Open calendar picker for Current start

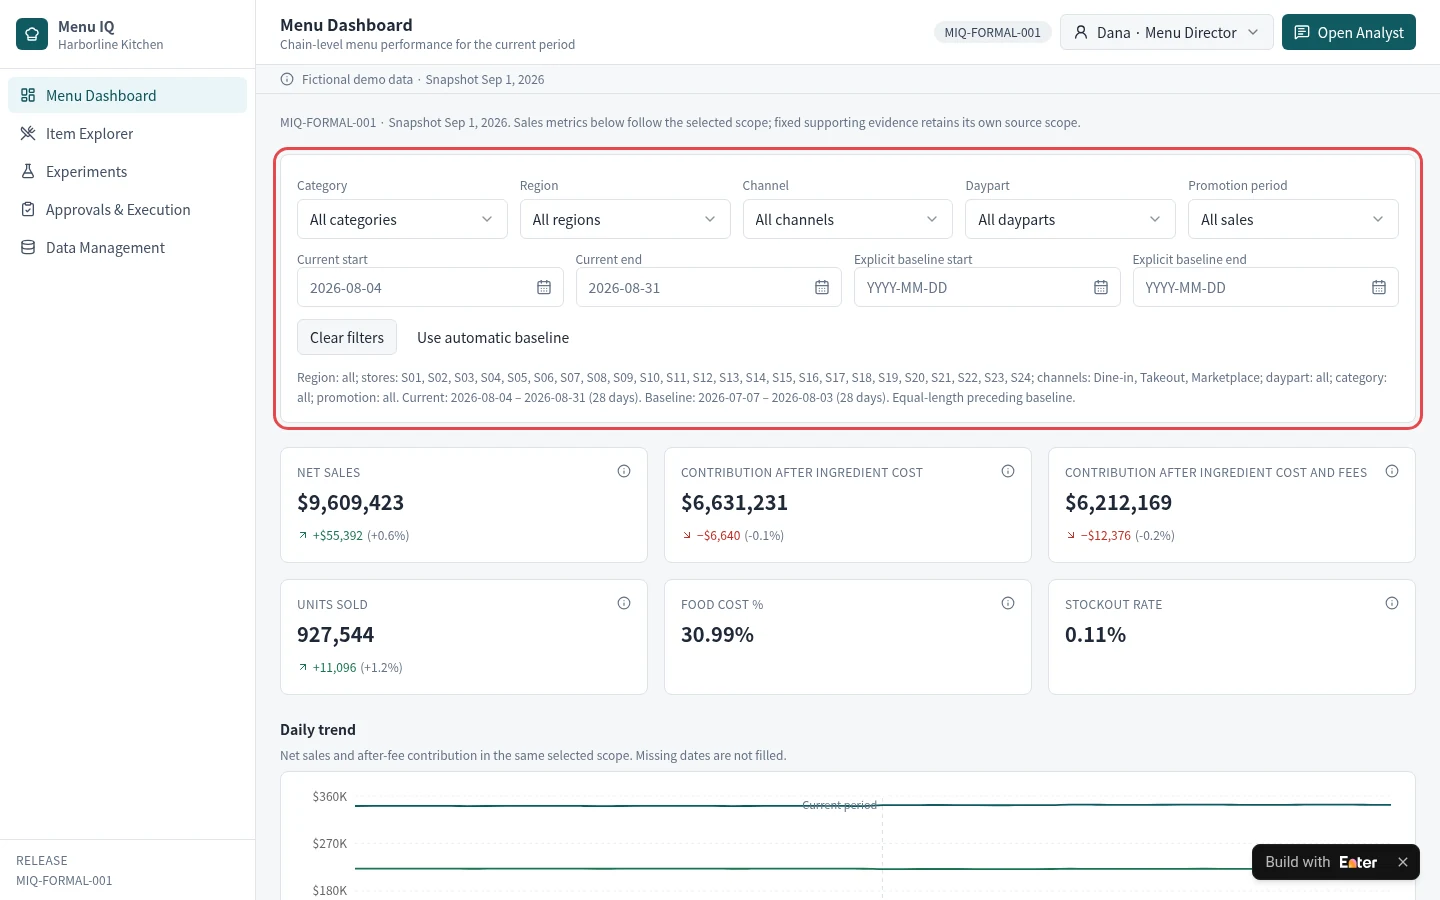click(544, 288)
